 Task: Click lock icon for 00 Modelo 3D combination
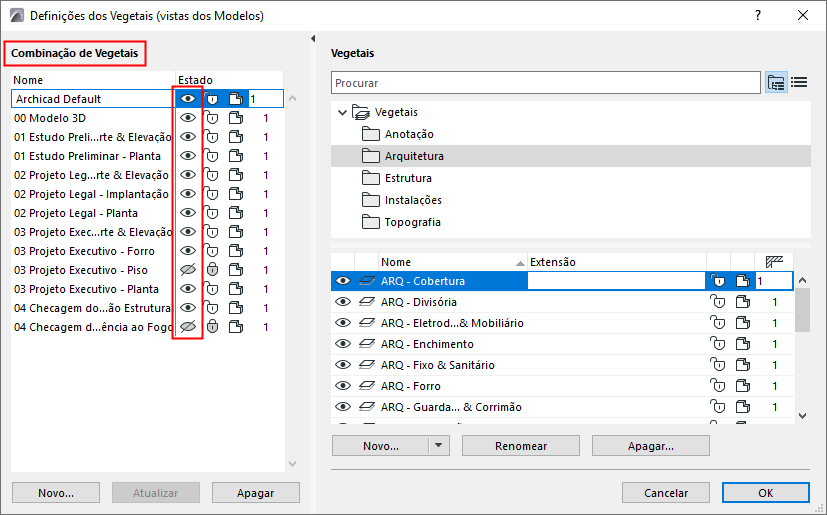coord(212,118)
